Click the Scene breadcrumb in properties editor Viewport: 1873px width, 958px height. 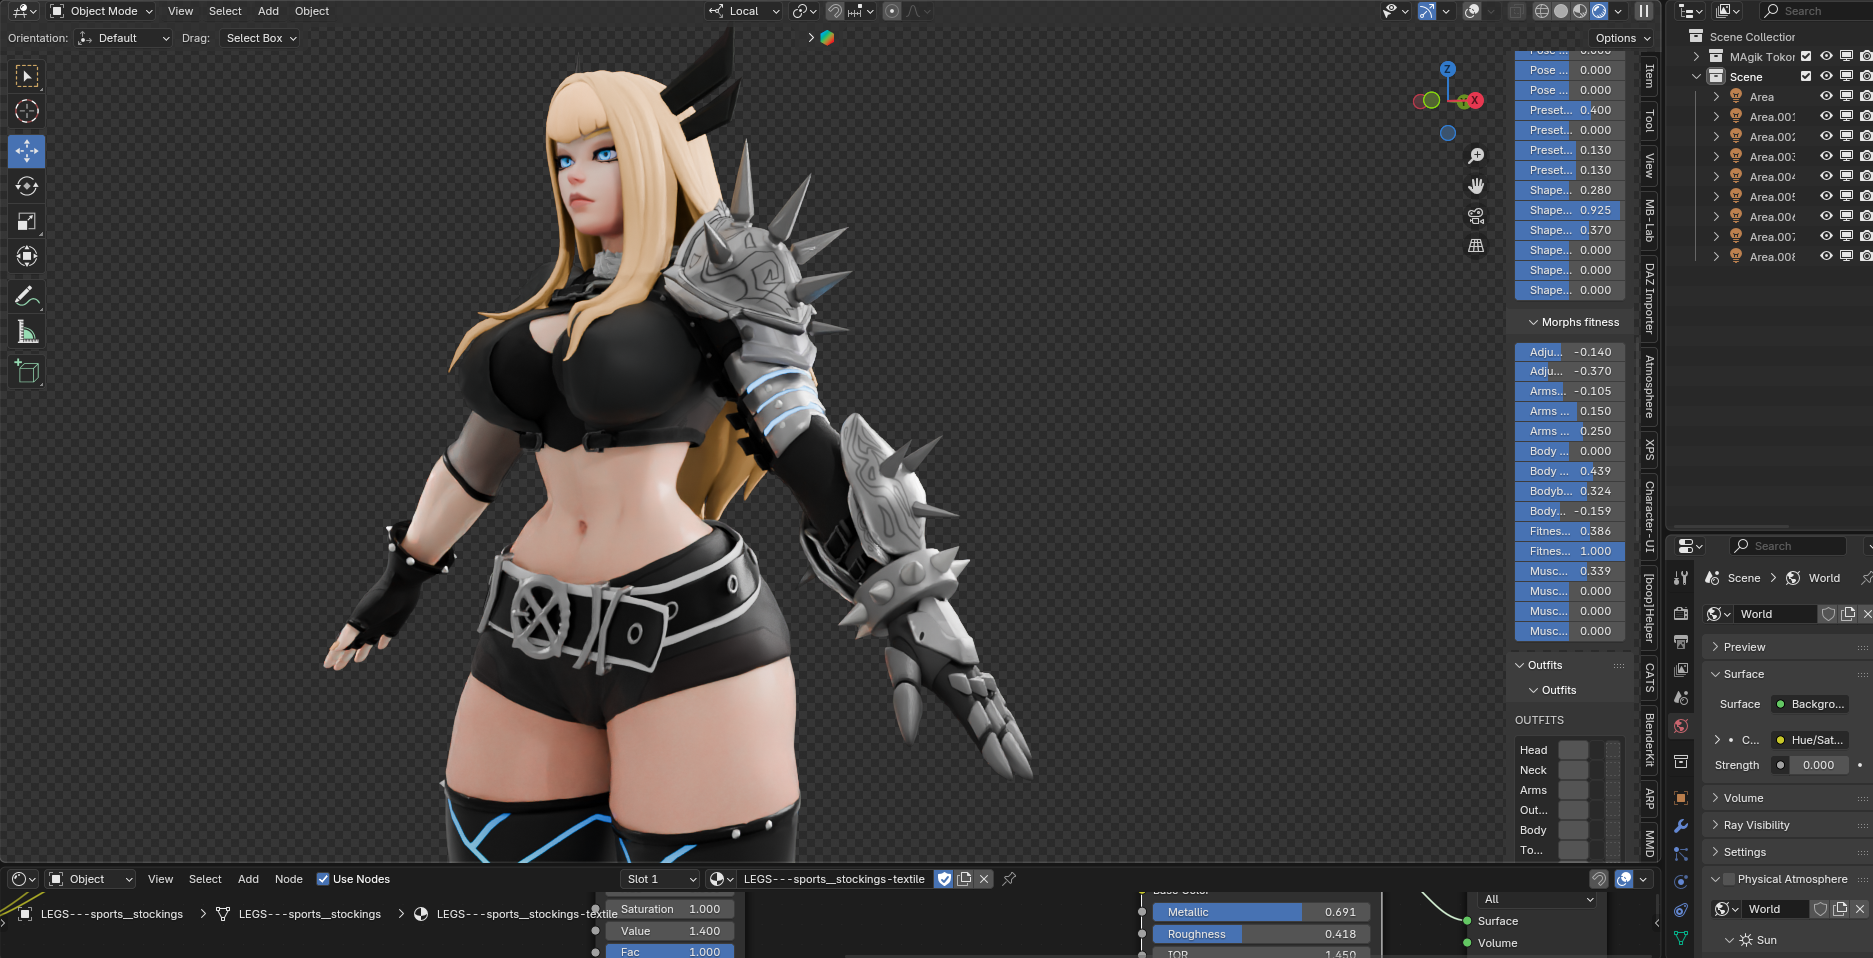[1743, 578]
